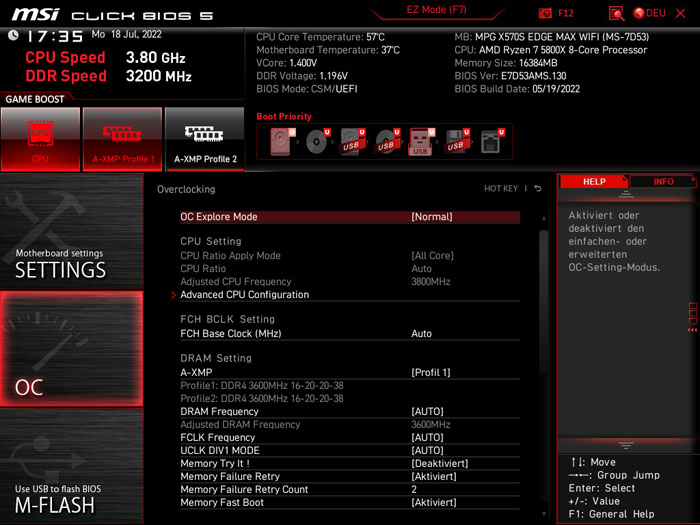The height and width of the screenshot is (525, 700).
Task: Click the date Mo 18 Jul, 2022
Action: pyautogui.click(x=126, y=34)
